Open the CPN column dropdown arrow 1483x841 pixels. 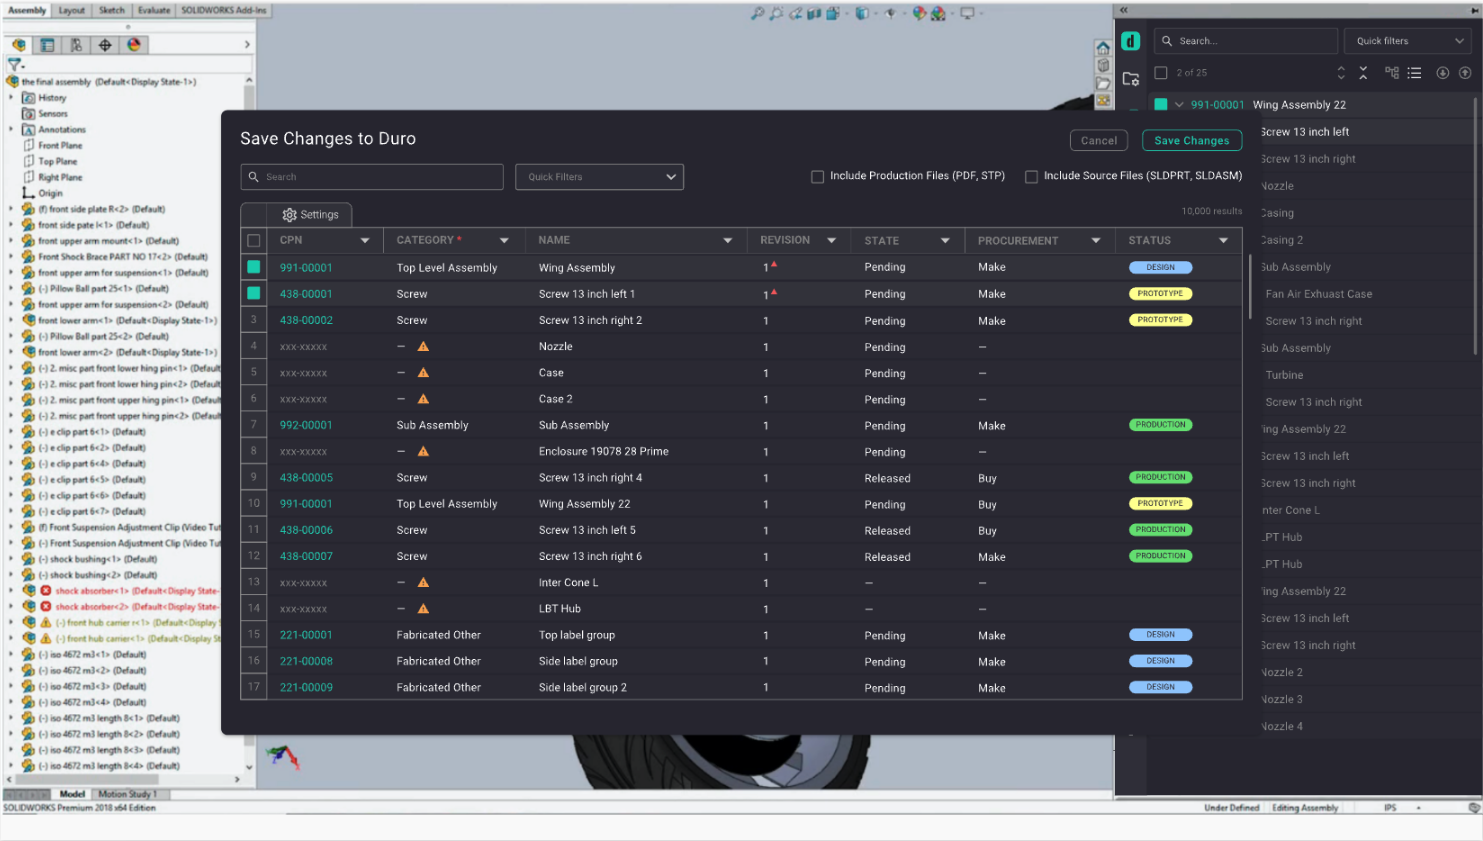click(x=365, y=241)
